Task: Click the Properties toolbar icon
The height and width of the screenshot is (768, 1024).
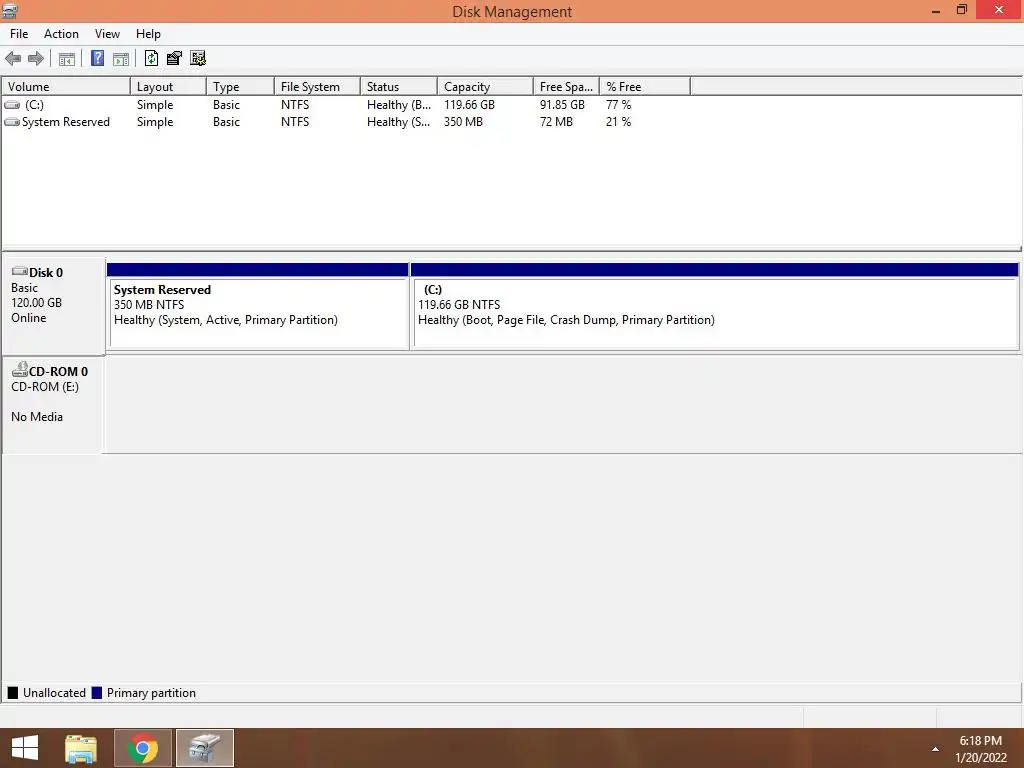Action: (174, 58)
